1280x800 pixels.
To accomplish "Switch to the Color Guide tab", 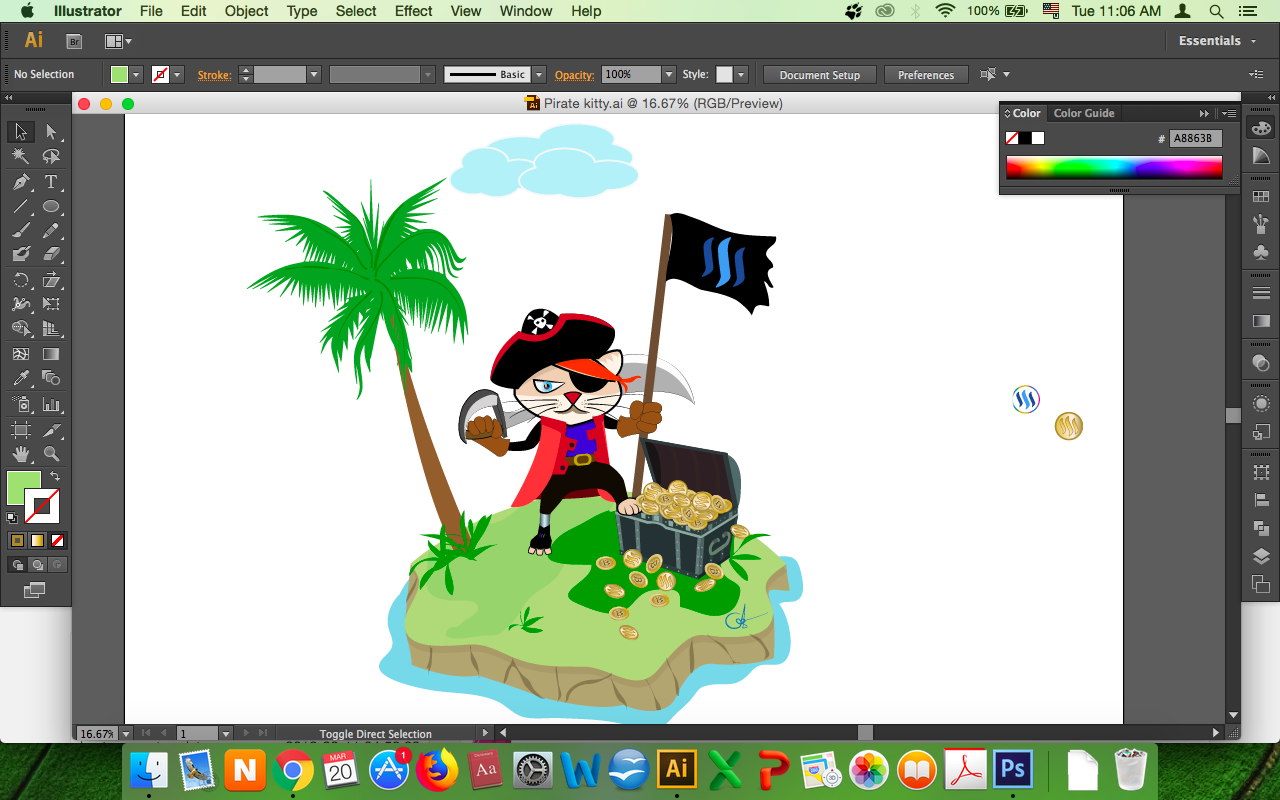I will click(1084, 113).
